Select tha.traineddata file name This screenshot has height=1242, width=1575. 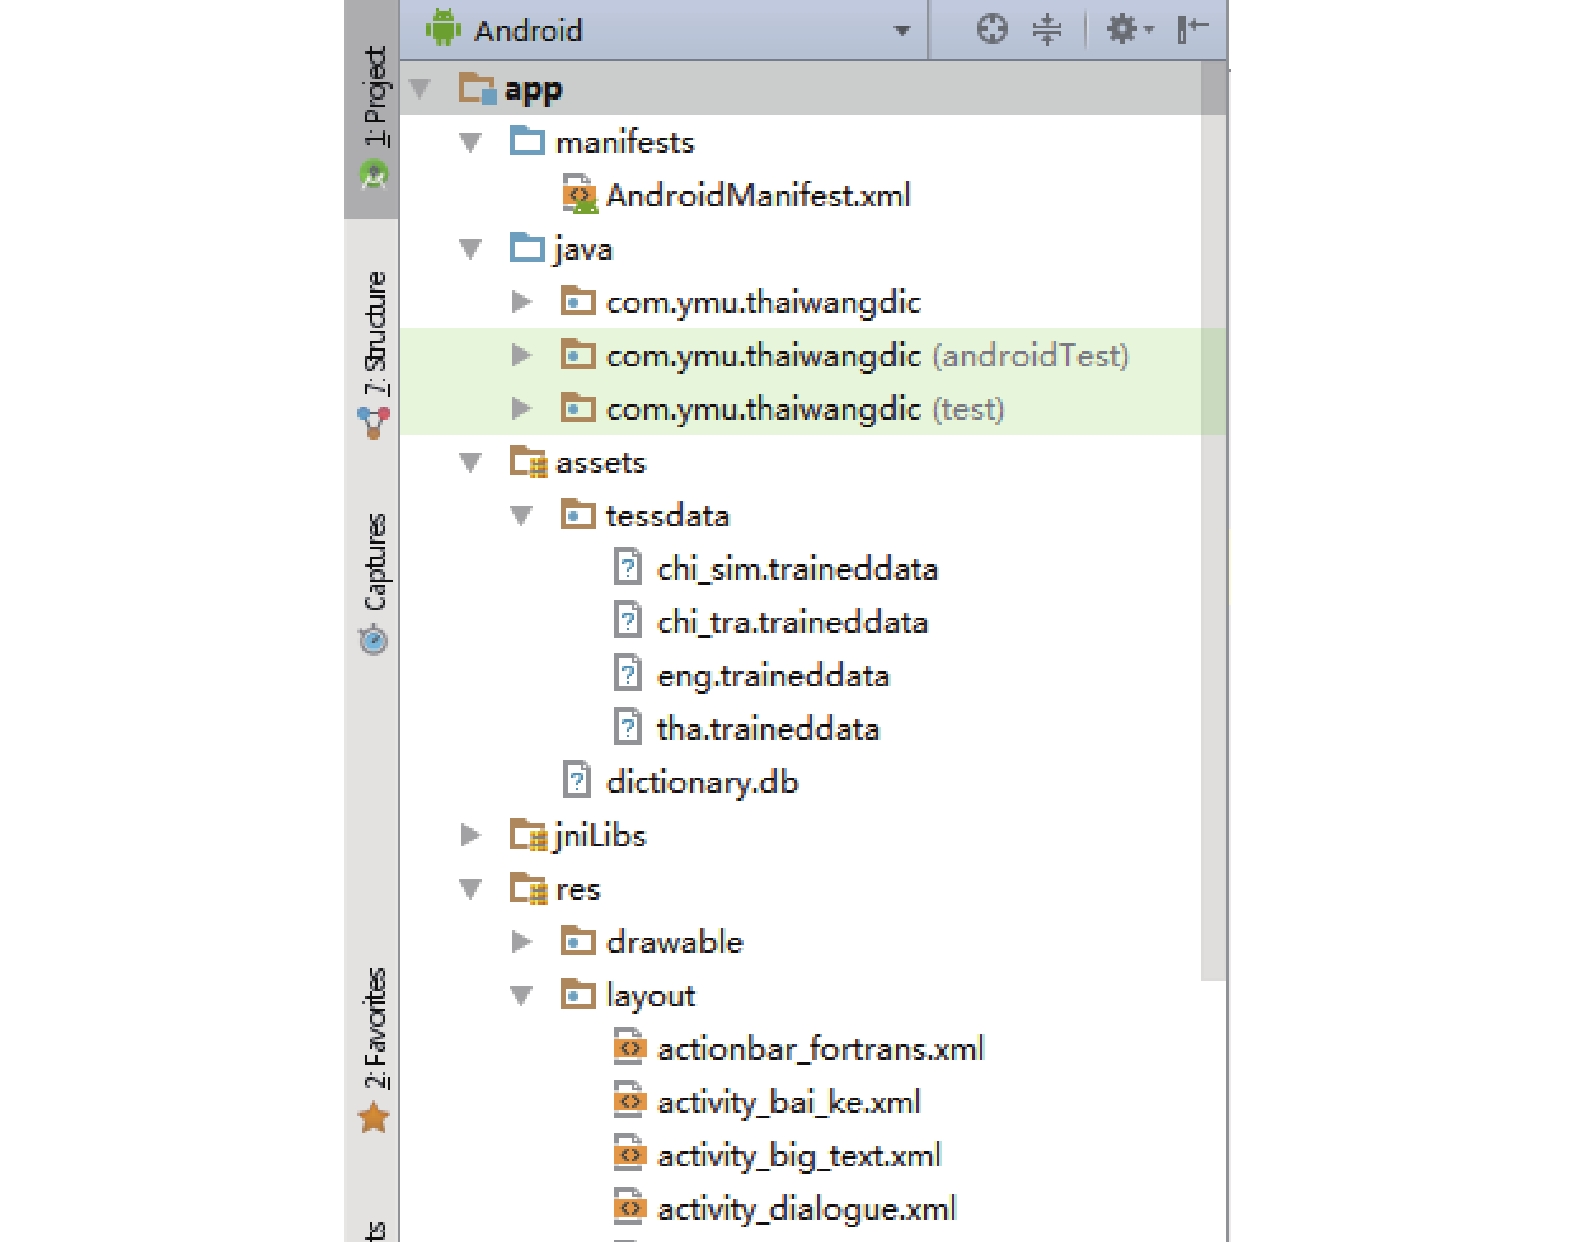point(768,729)
